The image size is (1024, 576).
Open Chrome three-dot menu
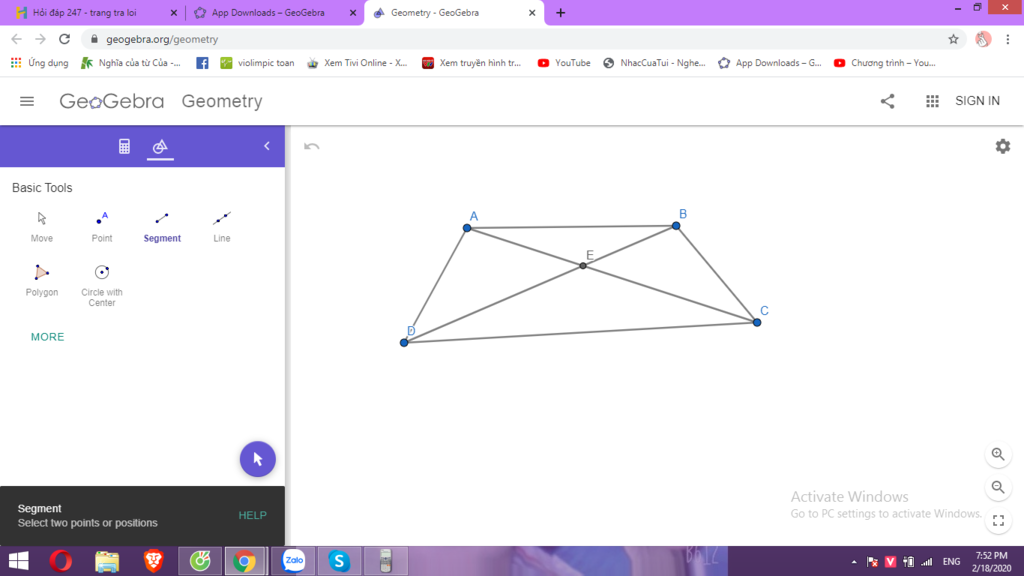[x=1008, y=39]
